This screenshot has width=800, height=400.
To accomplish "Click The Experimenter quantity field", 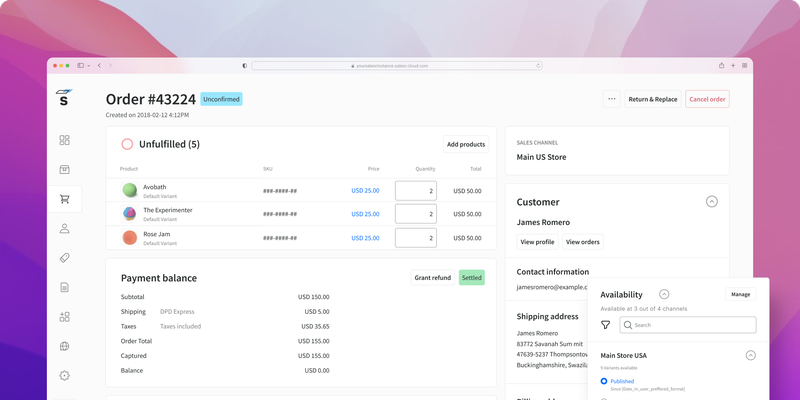I will click(416, 214).
